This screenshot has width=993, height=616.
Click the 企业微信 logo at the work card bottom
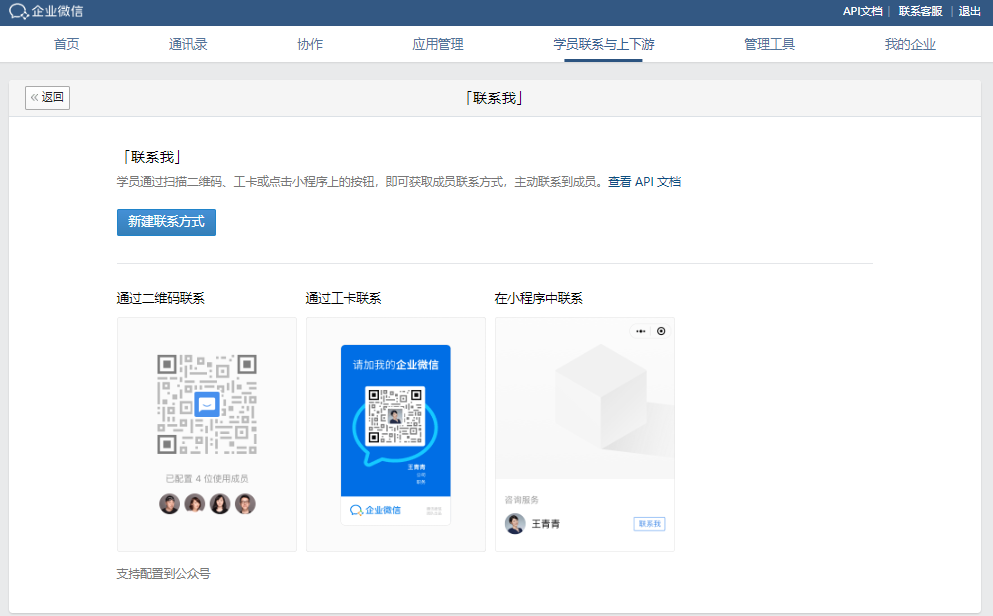coord(376,510)
